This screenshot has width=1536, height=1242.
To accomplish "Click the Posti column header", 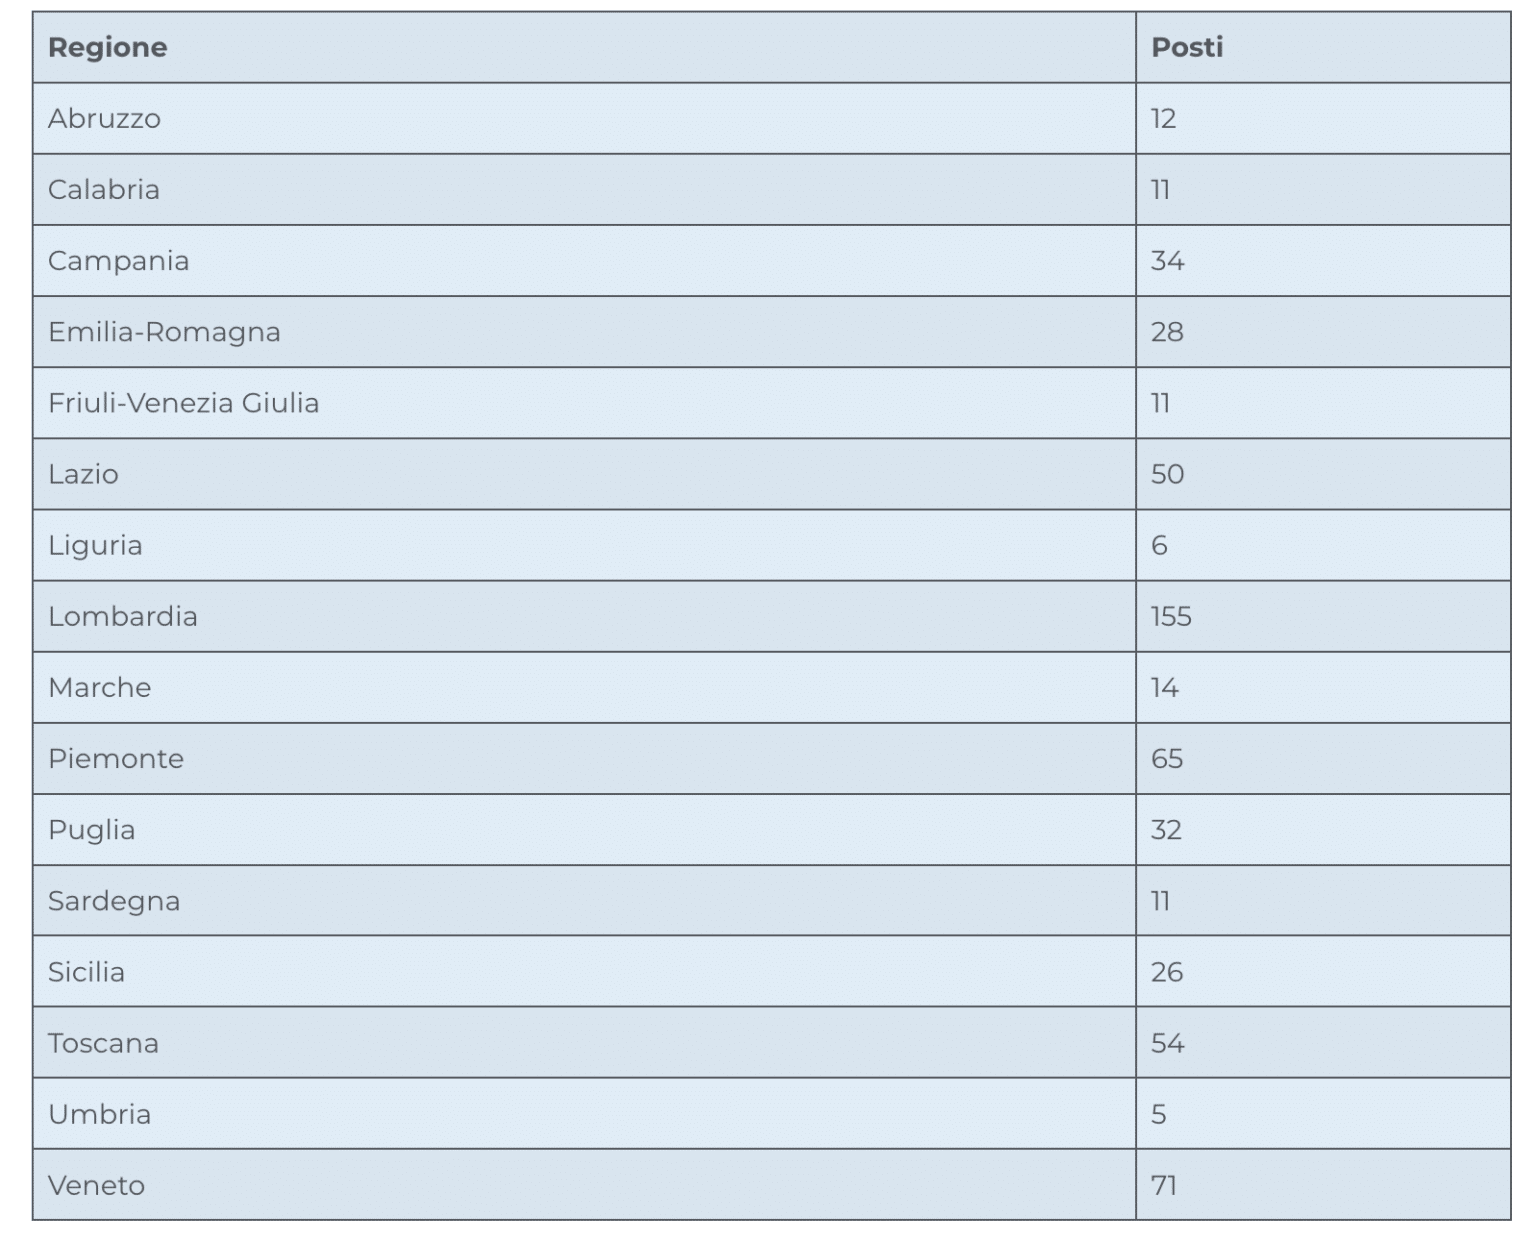I will click(1187, 48).
